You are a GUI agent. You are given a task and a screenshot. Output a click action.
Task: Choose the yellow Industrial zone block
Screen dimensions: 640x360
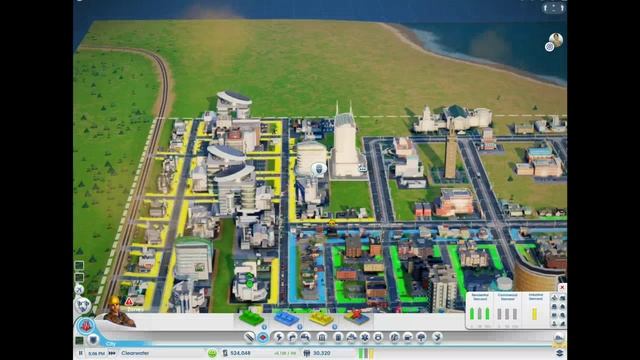click(321, 318)
